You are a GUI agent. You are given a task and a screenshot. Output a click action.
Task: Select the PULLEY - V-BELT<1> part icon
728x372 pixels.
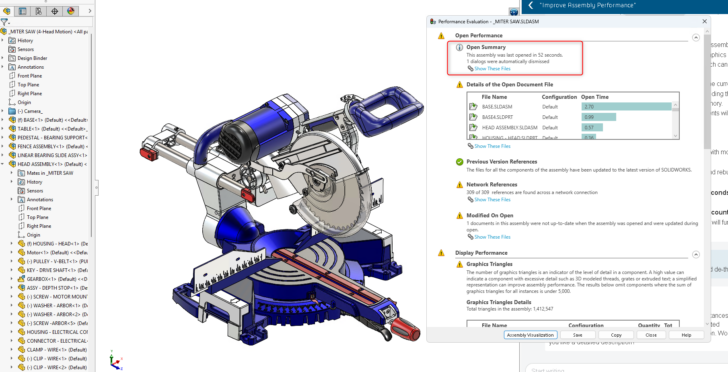click(21, 261)
